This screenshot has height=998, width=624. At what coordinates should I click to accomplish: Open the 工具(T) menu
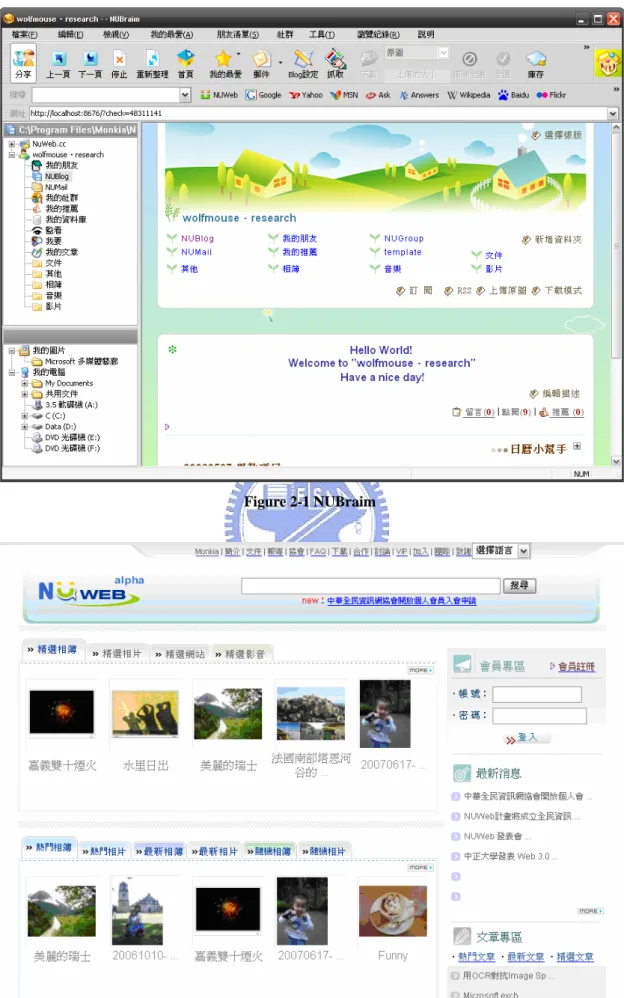tap(322, 34)
